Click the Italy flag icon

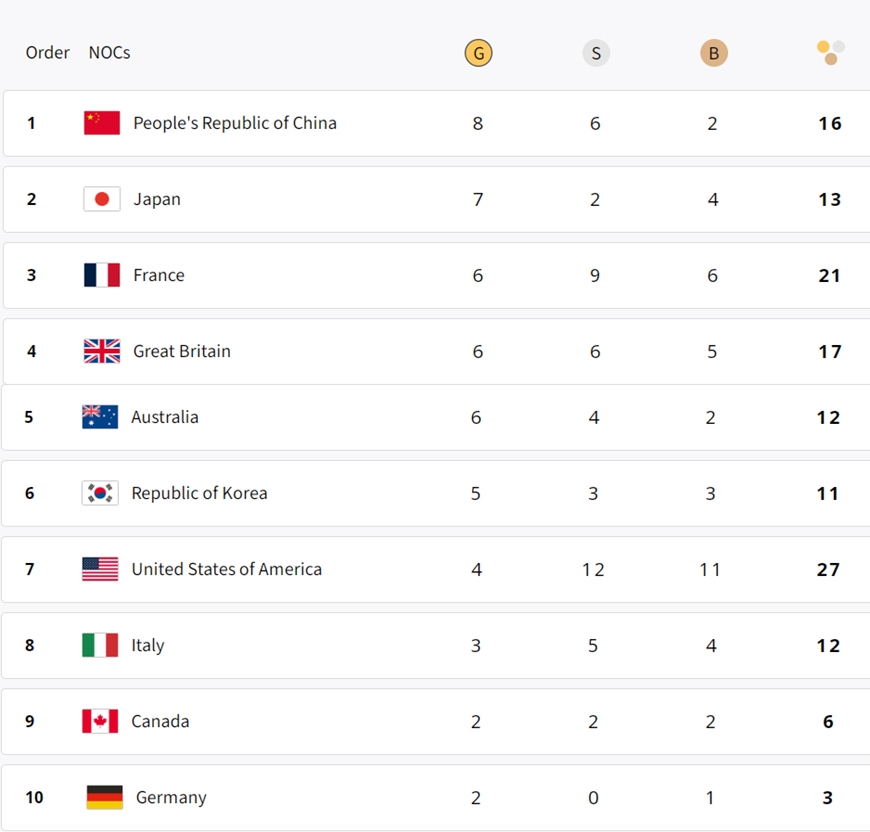(x=100, y=645)
